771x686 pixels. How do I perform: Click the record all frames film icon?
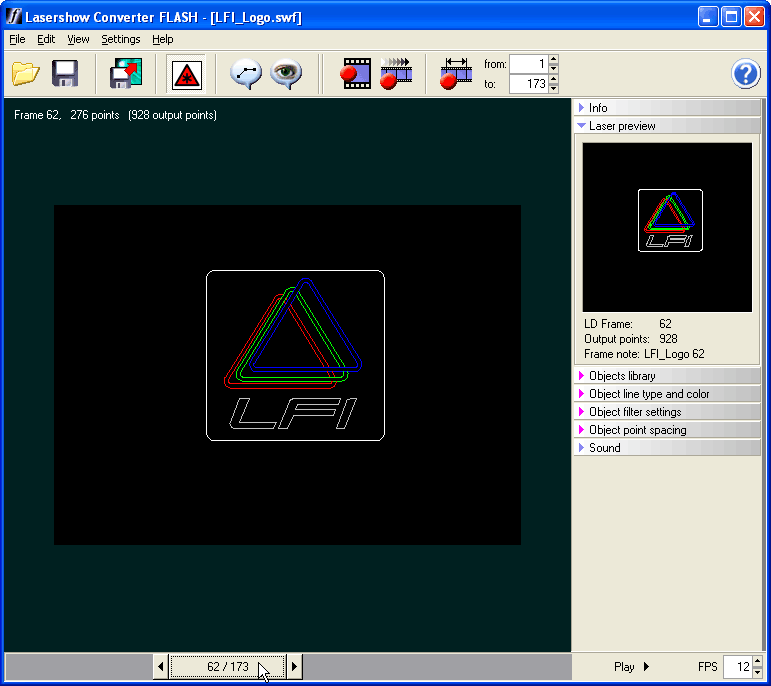click(x=396, y=74)
